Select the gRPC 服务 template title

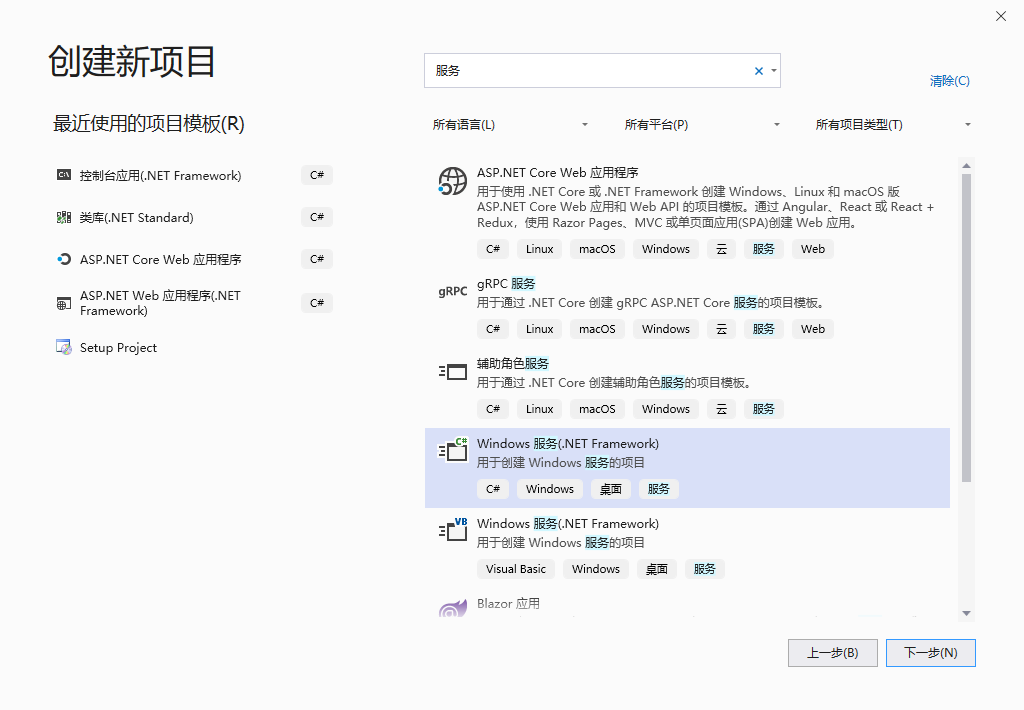(505, 283)
